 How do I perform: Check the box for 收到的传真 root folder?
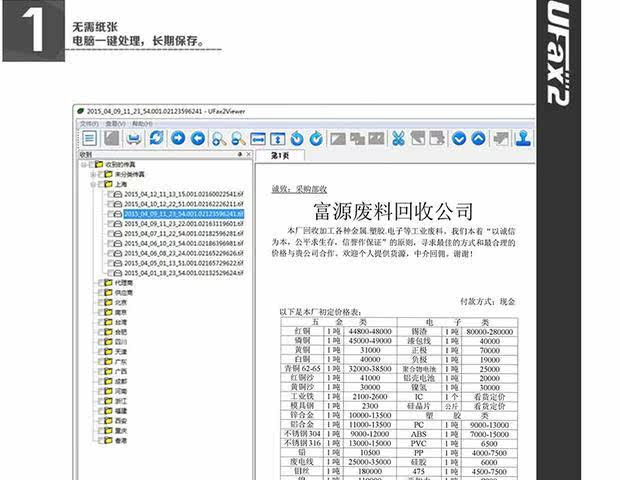coord(91,164)
